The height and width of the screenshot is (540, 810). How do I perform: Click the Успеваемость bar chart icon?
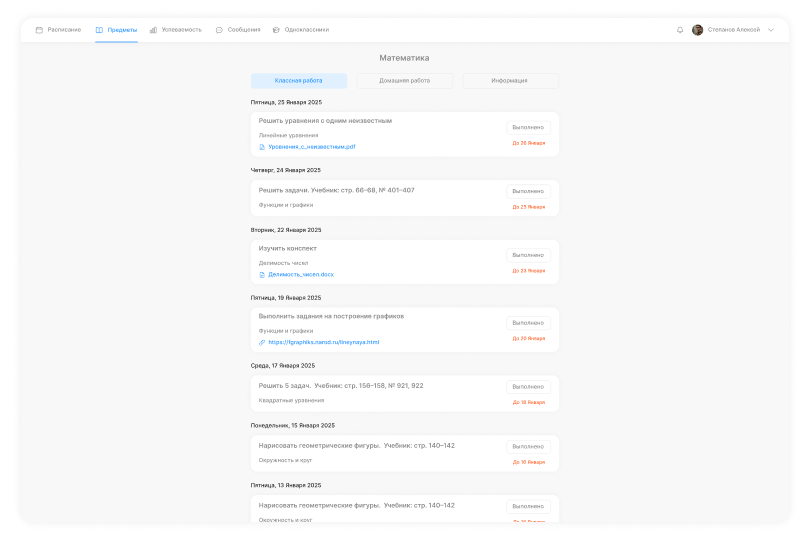[153, 30]
